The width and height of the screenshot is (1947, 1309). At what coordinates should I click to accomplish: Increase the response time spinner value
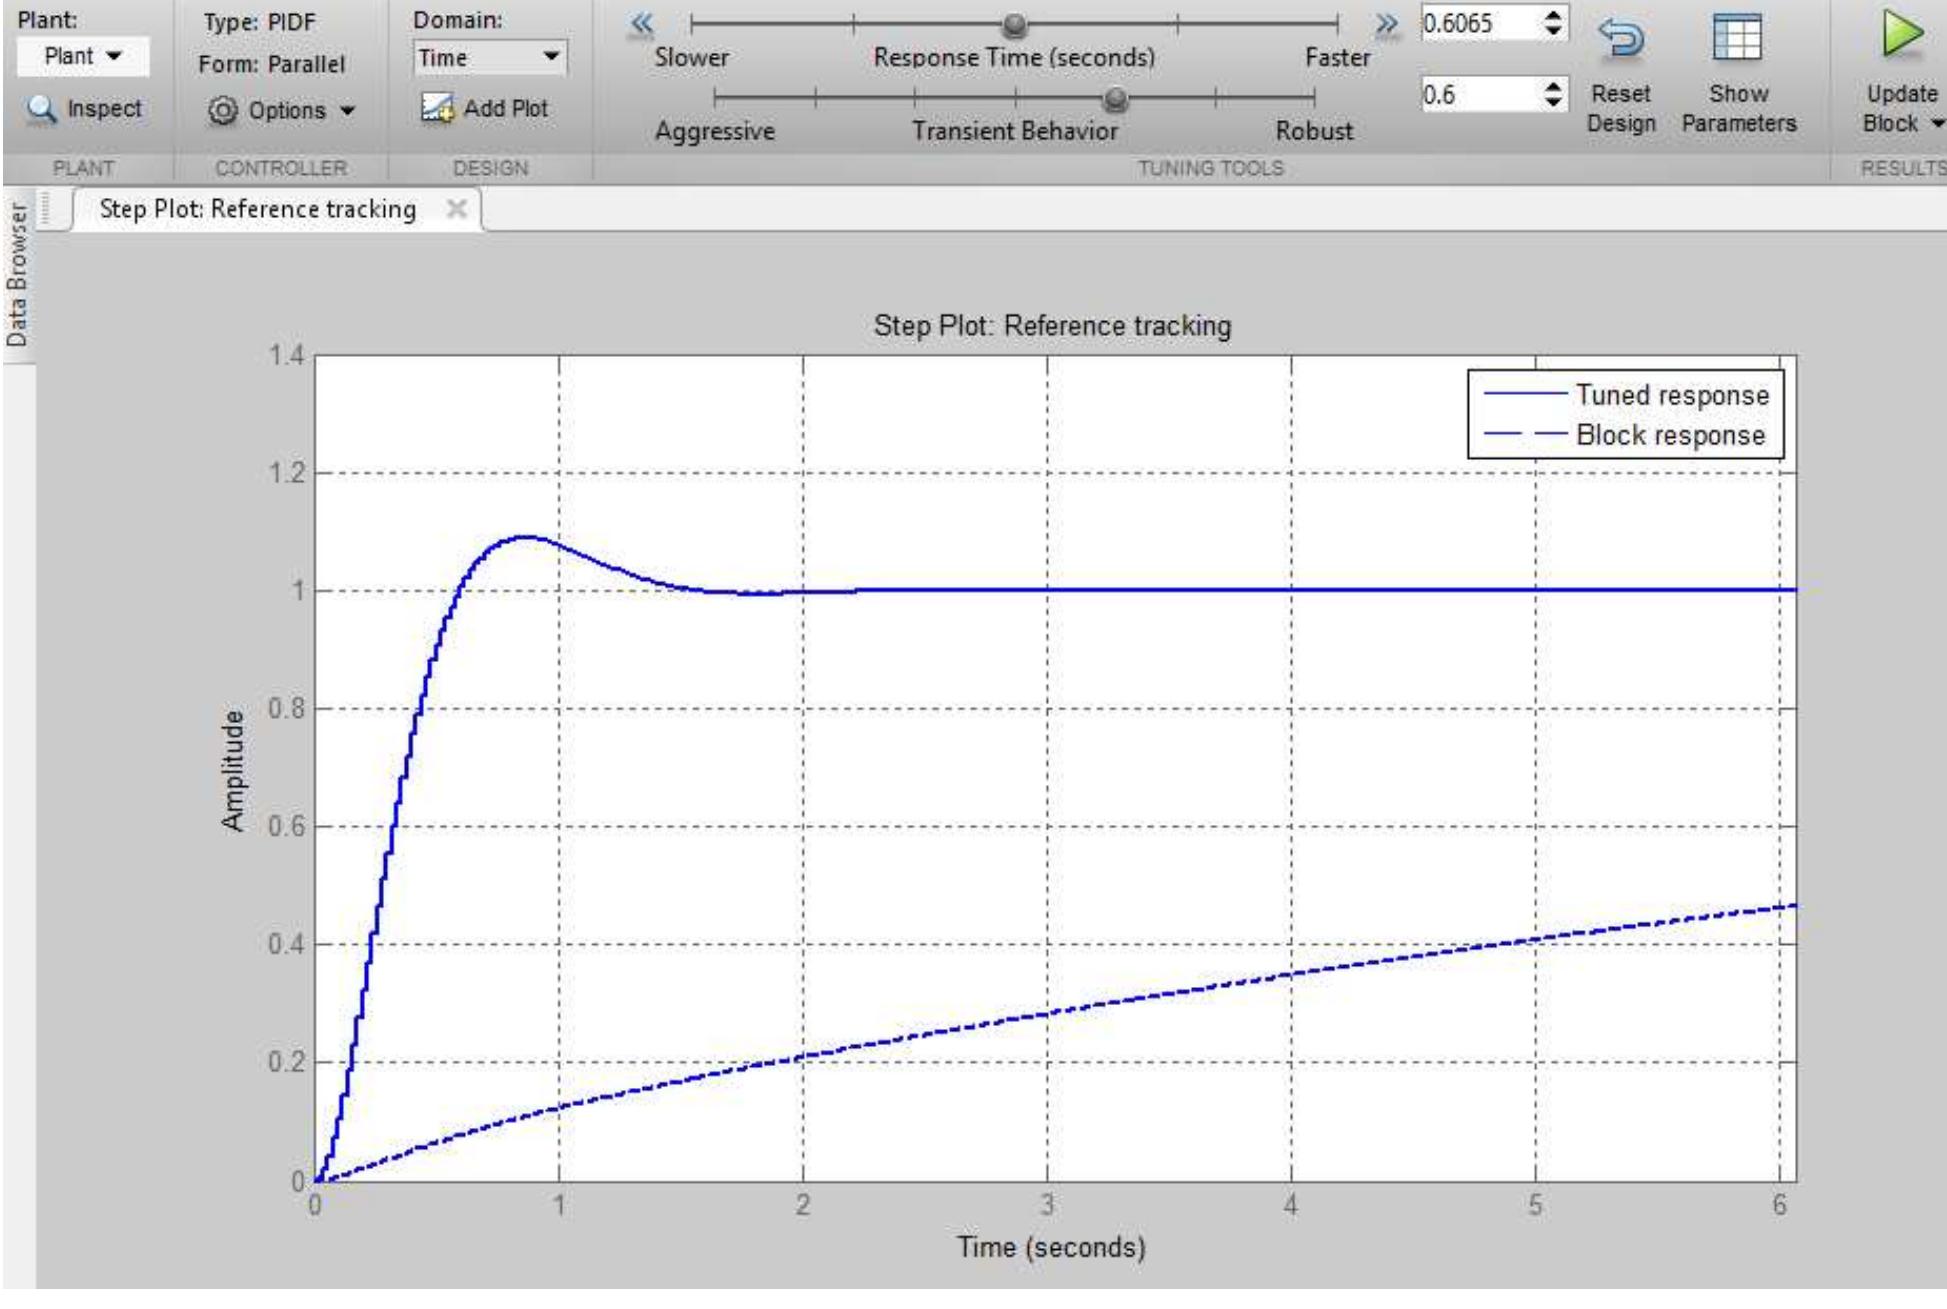pyautogui.click(x=1552, y=14)
